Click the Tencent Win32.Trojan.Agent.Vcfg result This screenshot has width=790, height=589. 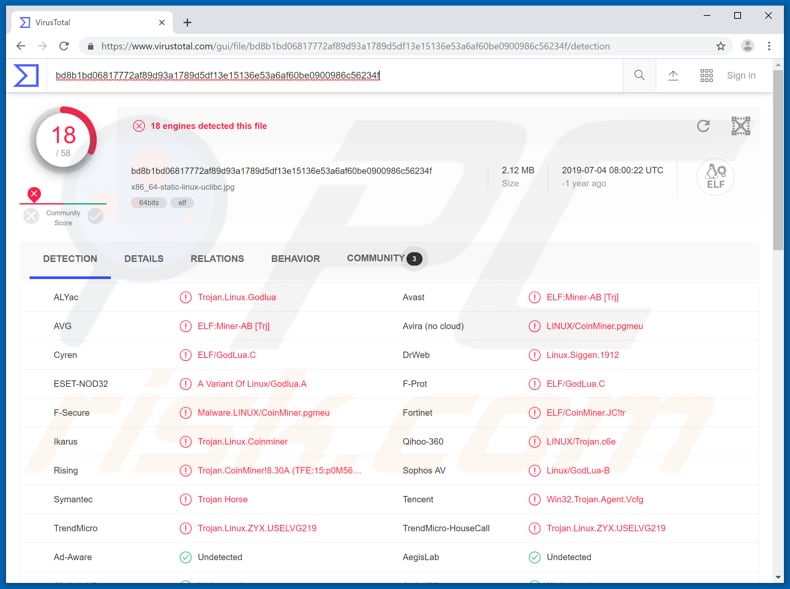[x=595, y=499]
